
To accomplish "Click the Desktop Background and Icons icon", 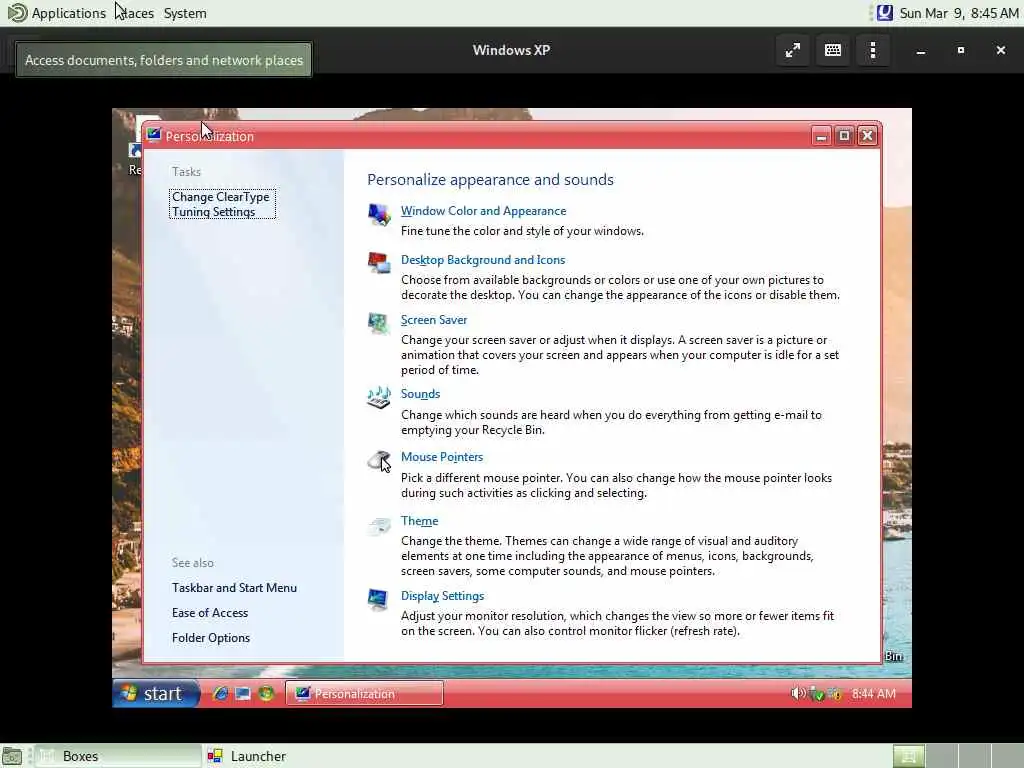I will [379, 263].
